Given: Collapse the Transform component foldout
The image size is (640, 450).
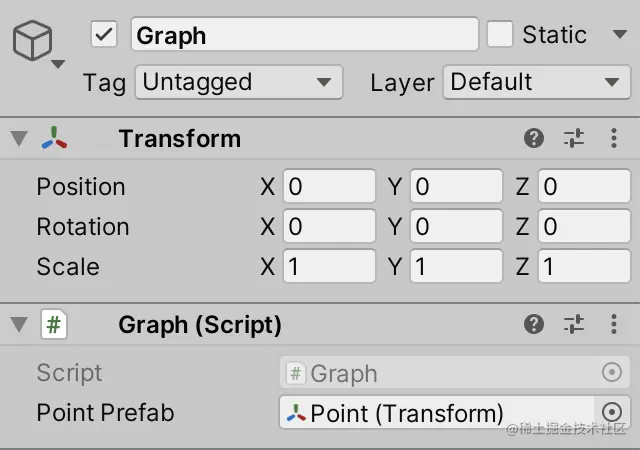Looking at the screenshot, I should (19, 138).
